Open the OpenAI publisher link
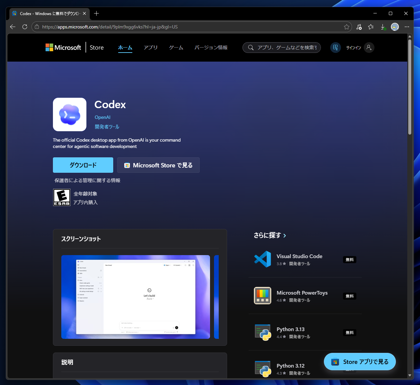Image resolution: width=420 pixels, height=385 pixels. tap(102, 117)
